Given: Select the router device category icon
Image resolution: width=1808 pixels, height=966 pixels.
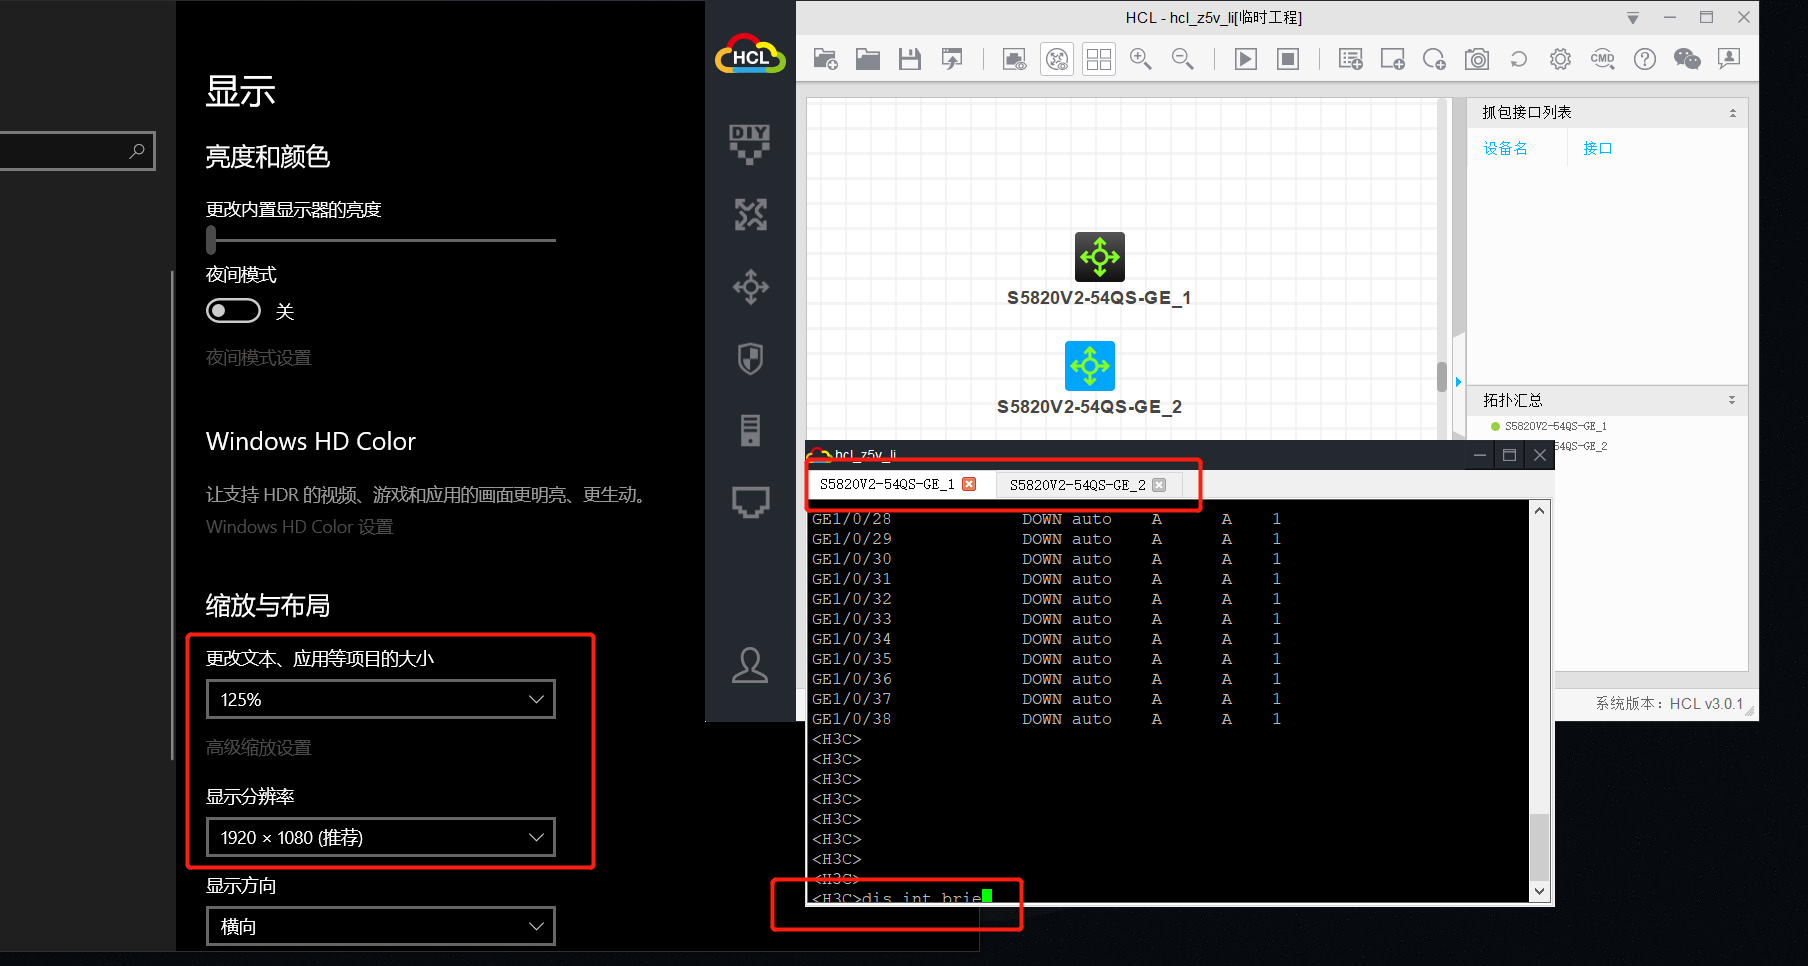Looking at the screenshot, I should point(750,215).
